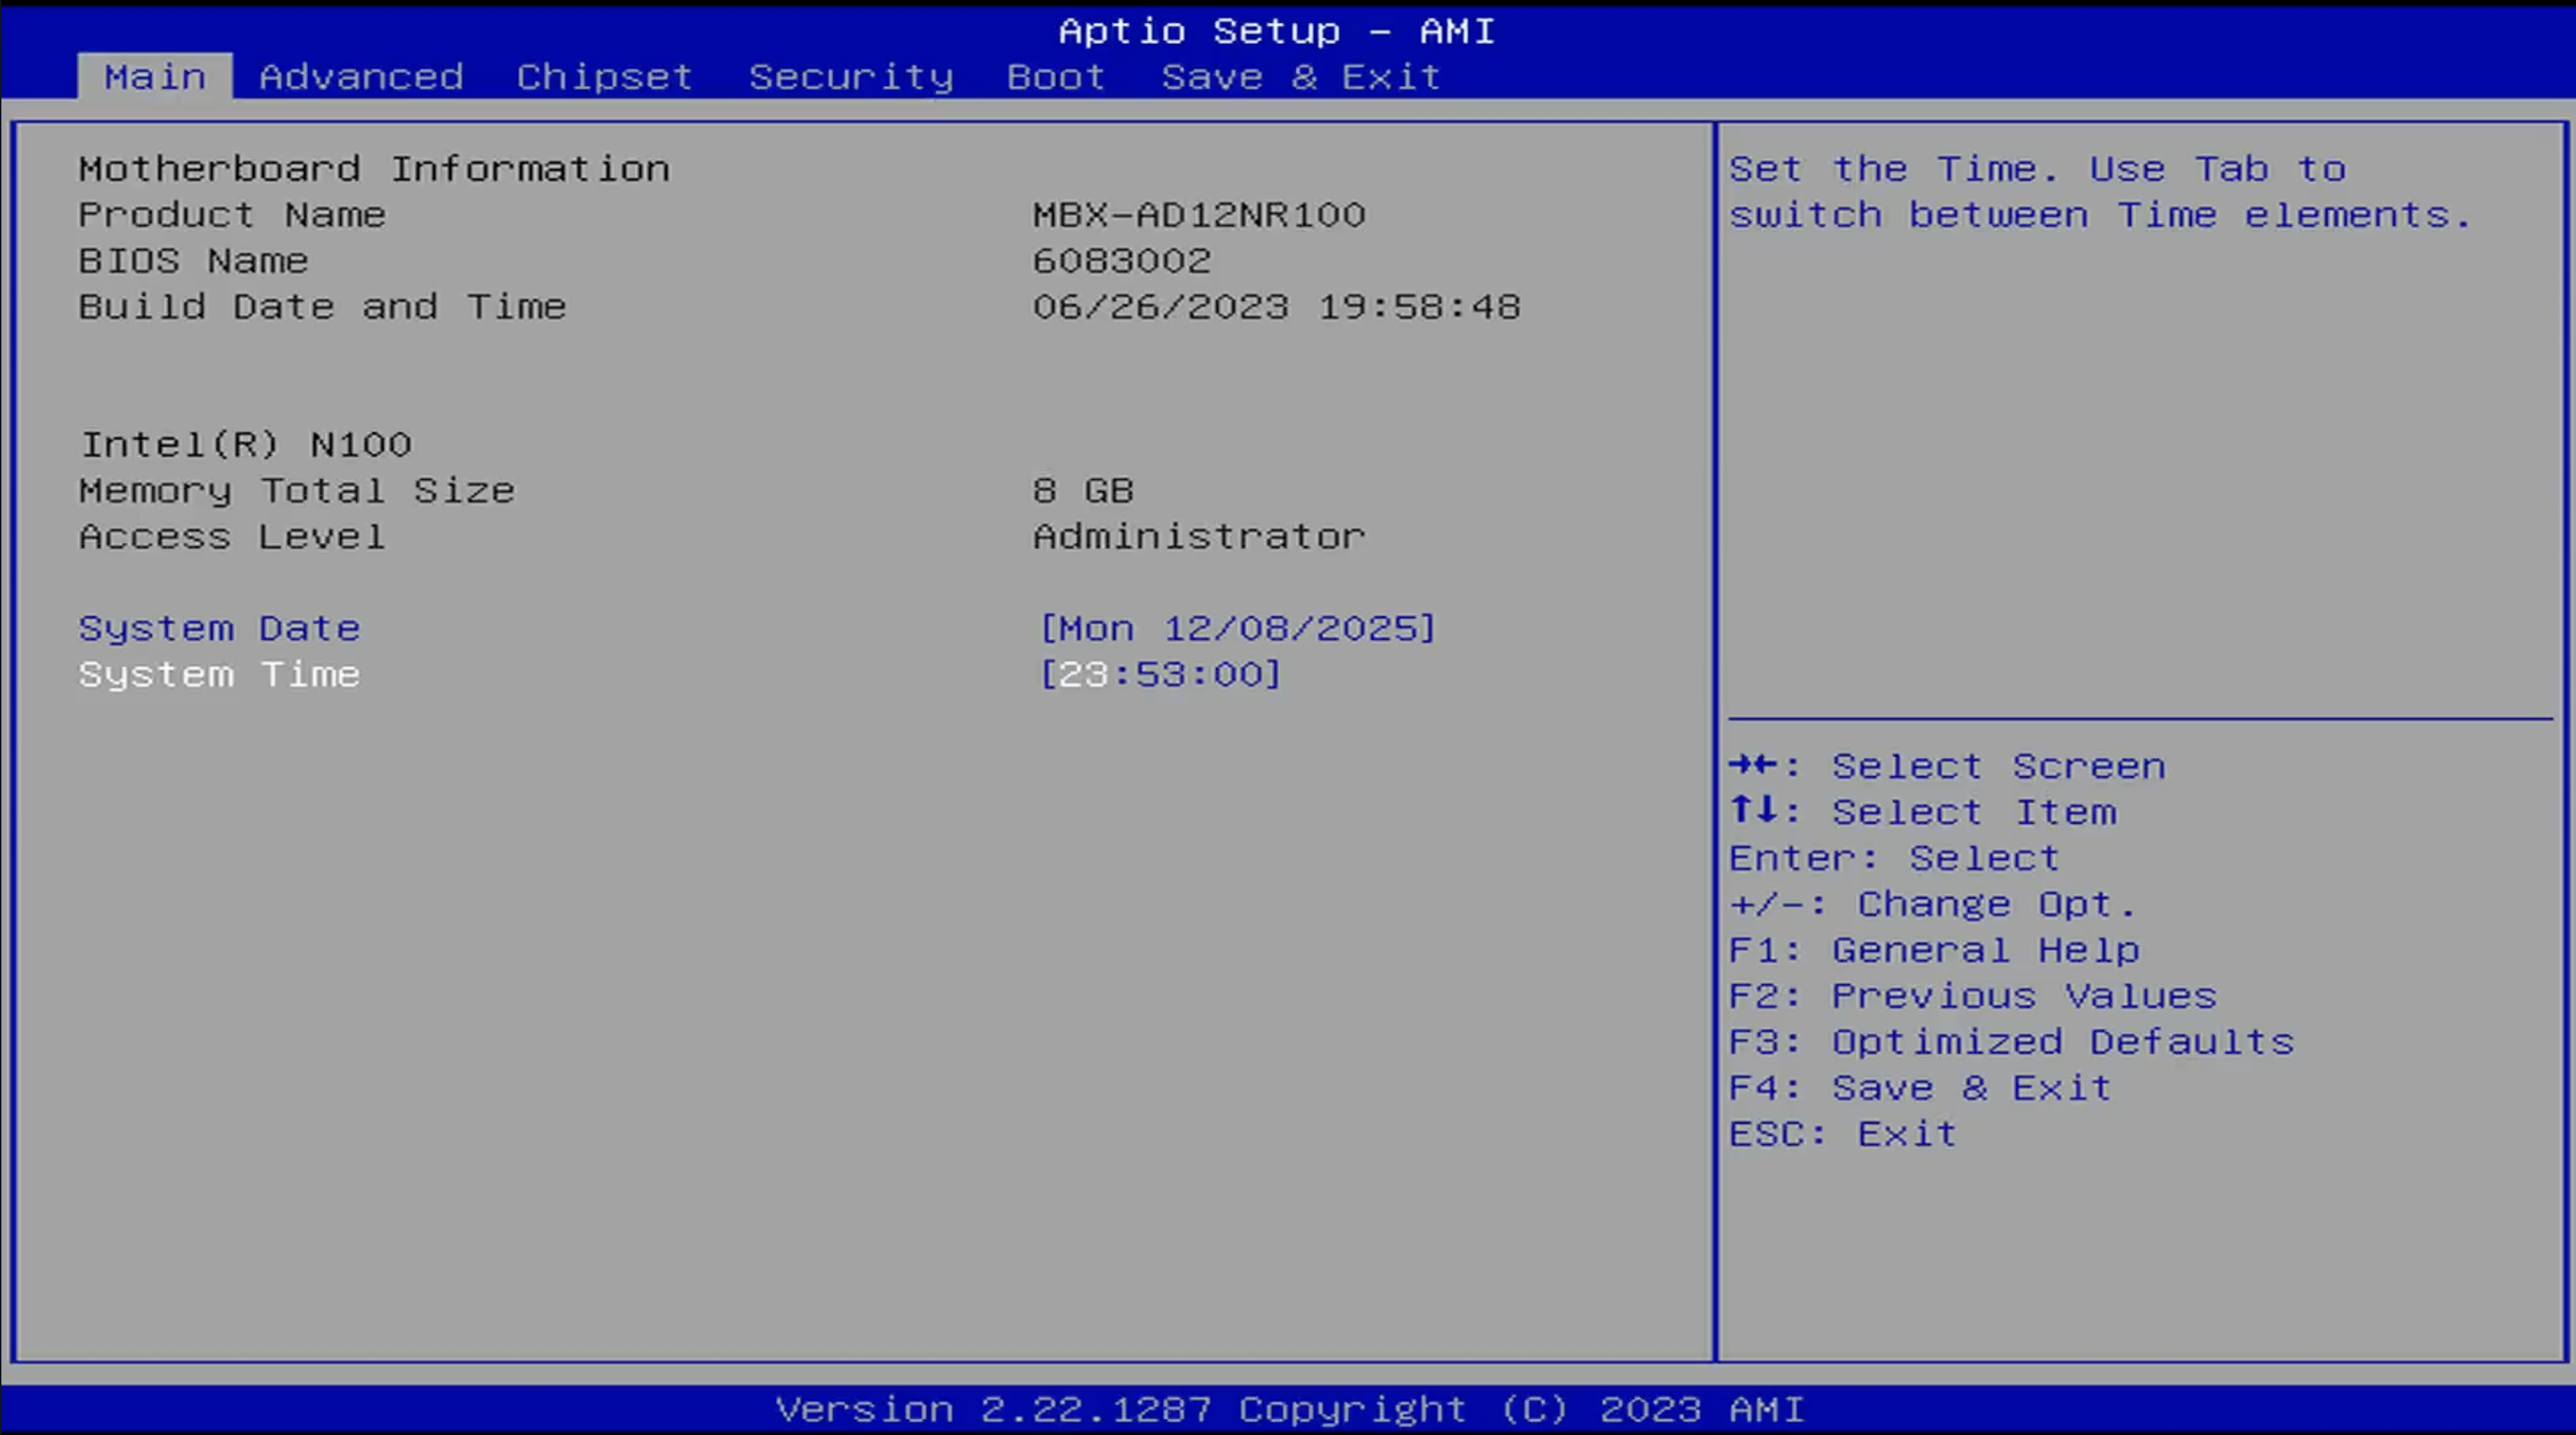Click the active Main tab
This screenshot has width=2576, height=1435.
[155, 77]
